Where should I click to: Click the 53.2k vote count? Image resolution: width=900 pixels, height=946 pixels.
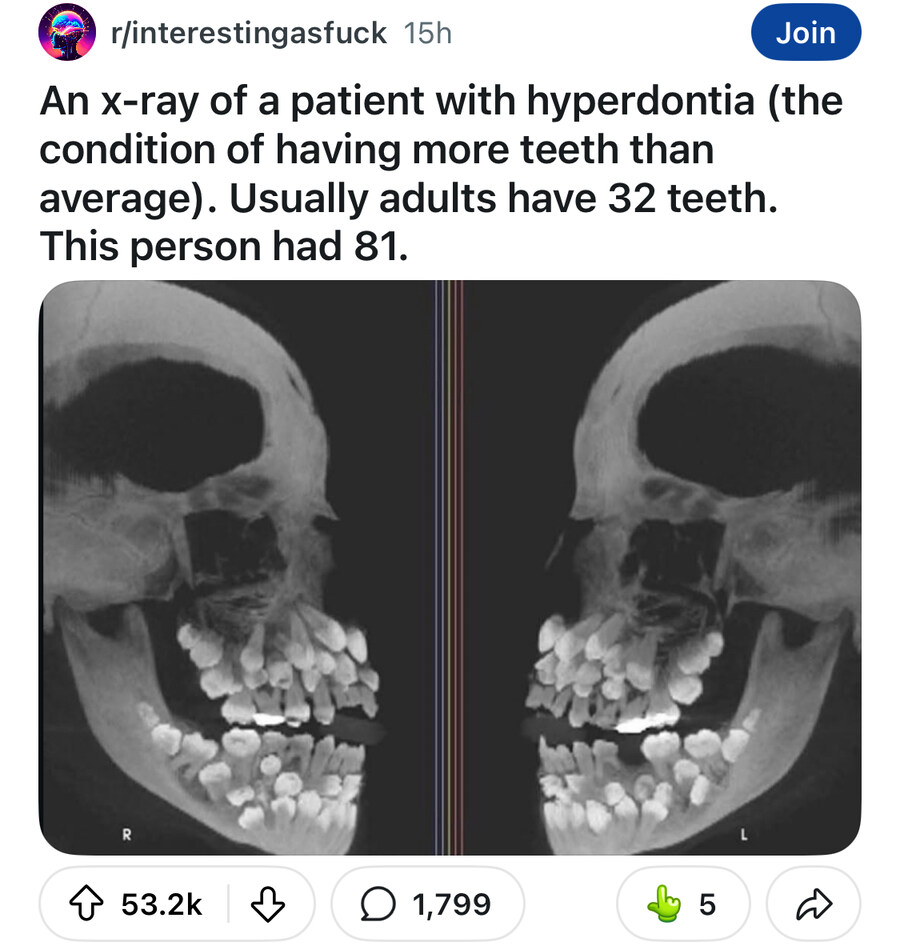pyautogui.click(x=162, y=904)
